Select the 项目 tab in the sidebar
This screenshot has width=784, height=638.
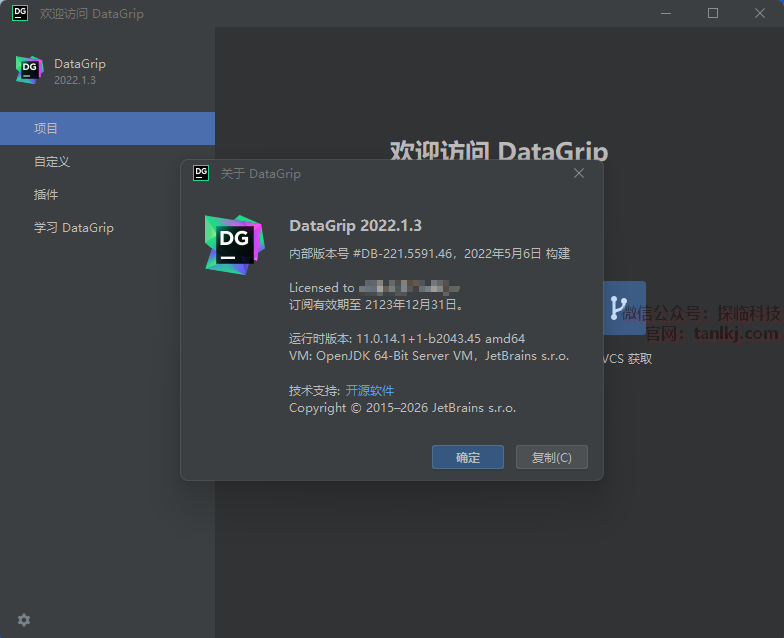(x=108, y=128)
